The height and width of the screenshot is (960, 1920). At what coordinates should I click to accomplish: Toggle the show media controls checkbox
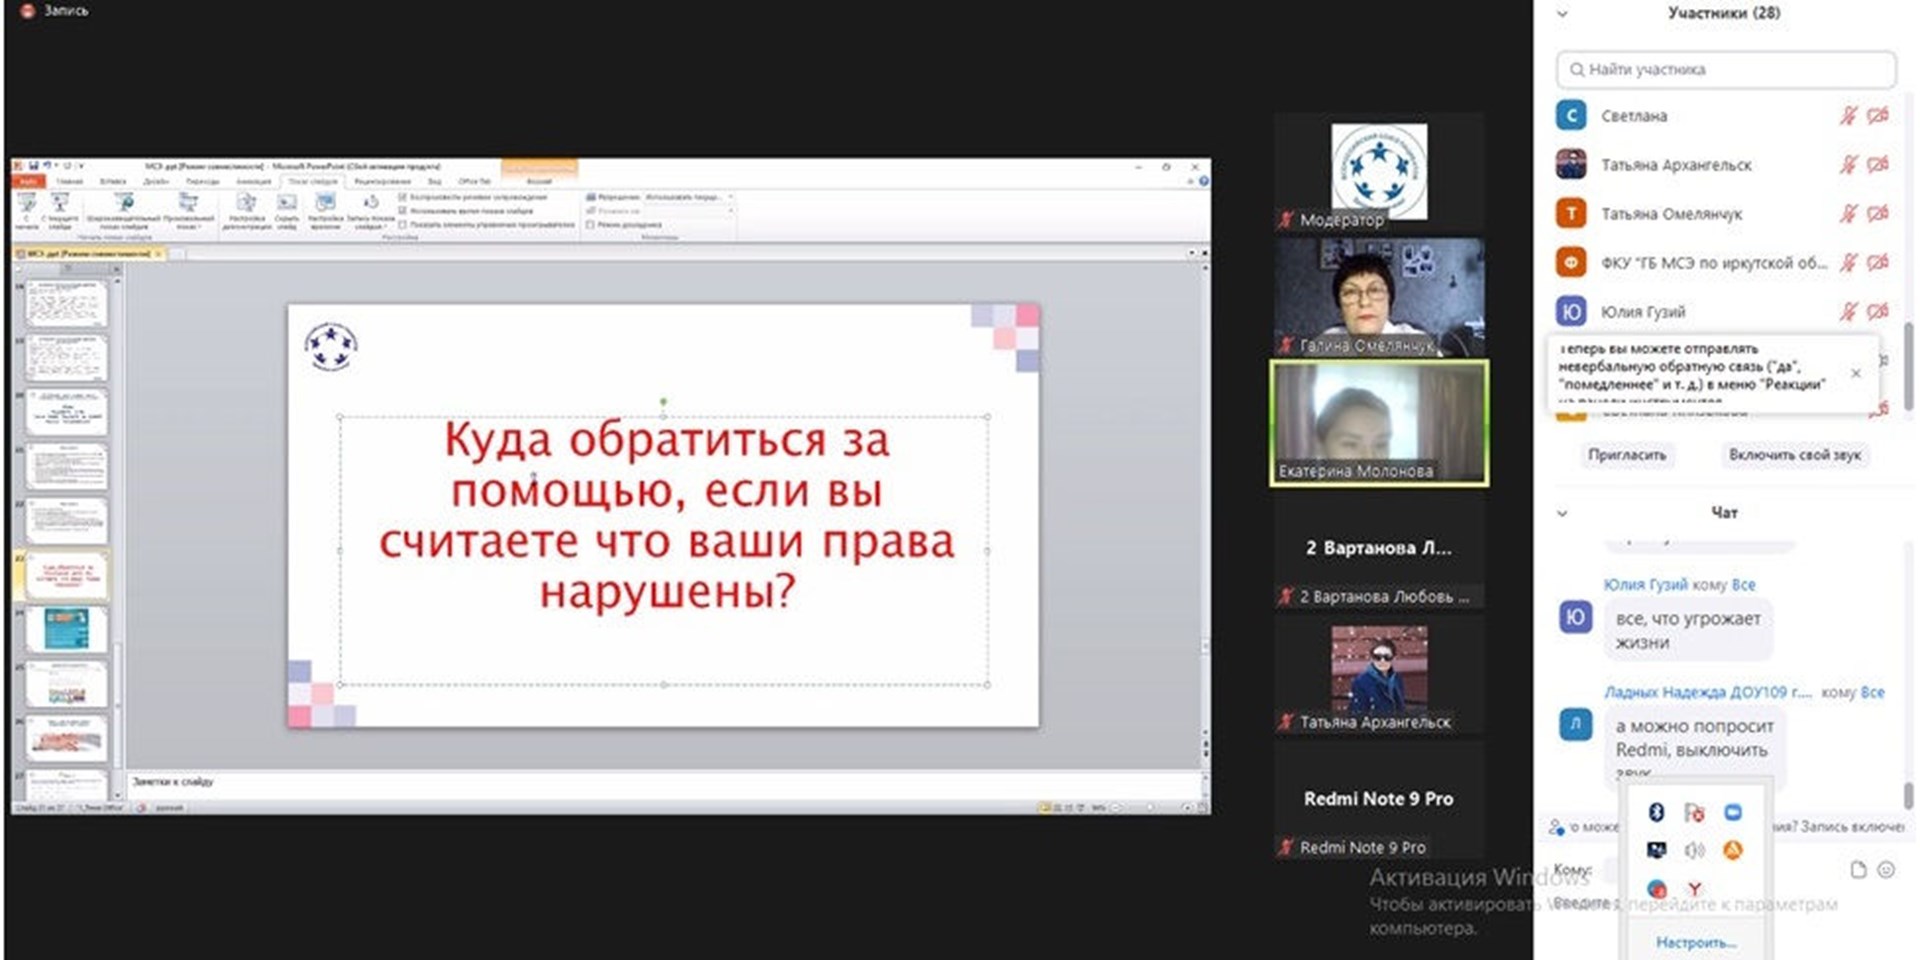pos(403,224)
